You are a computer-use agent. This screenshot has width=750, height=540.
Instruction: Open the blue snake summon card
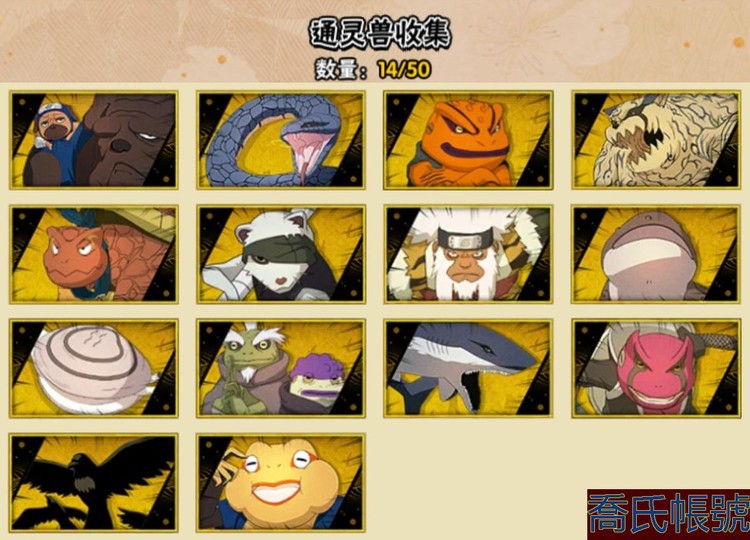(281, 140)
